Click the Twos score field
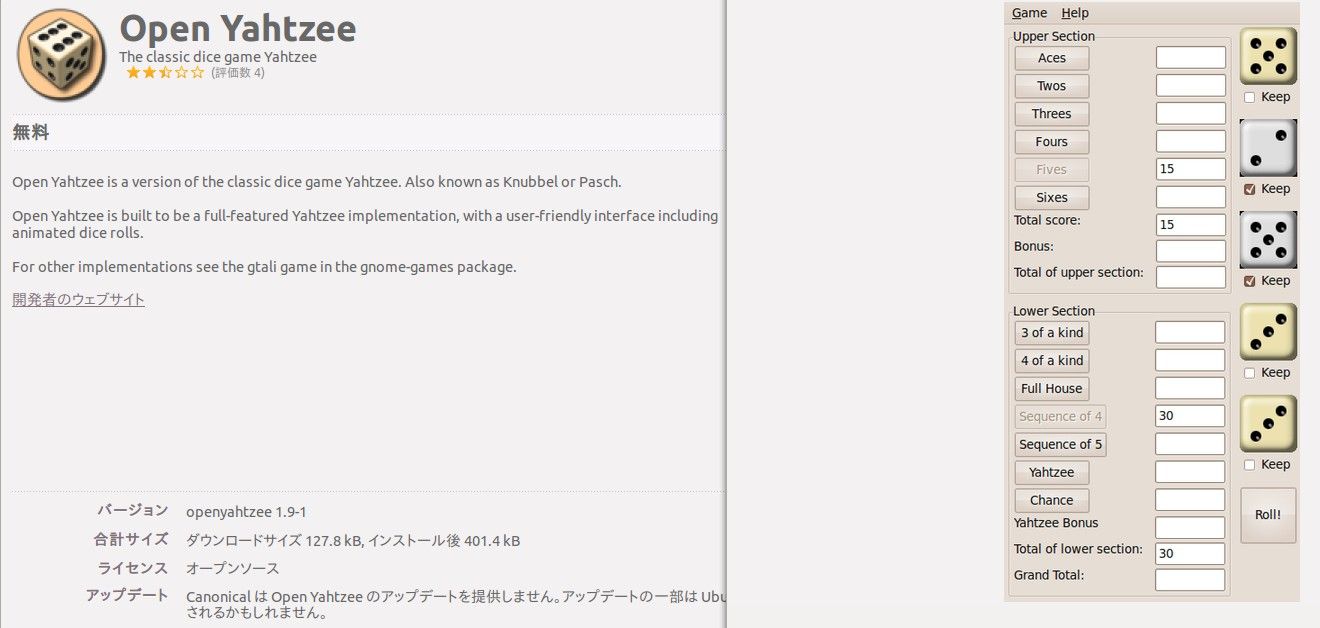Screen dimensions: 1320x628 [x=1191, y=86]
